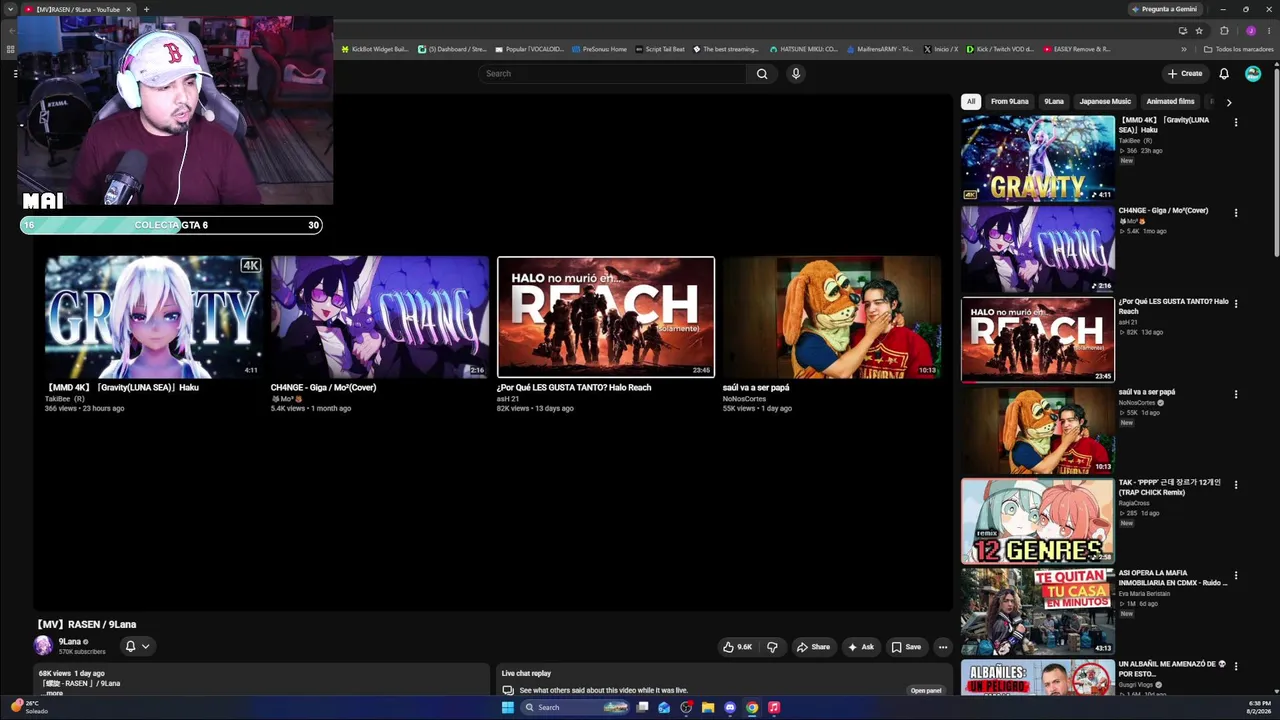Screen dimensions: 1280x720
Task: Open options menu for Gravity(LUNA SEA) sidebar video
Action: [1236, 122]
